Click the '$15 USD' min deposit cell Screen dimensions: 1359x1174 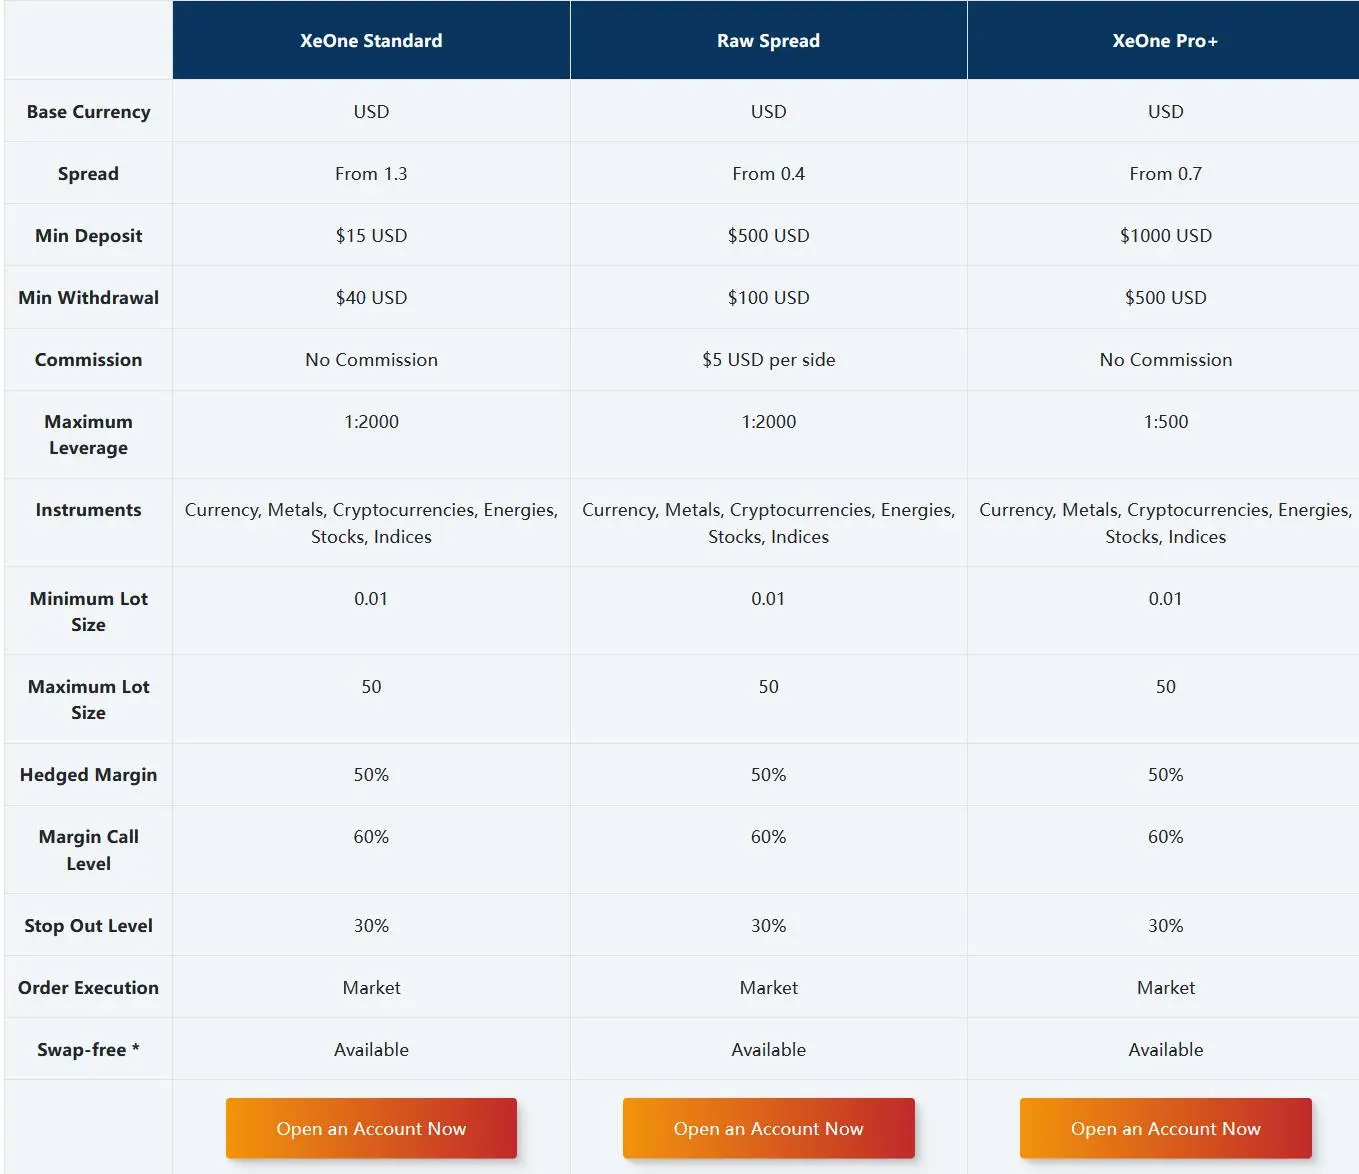click(371, 236)
